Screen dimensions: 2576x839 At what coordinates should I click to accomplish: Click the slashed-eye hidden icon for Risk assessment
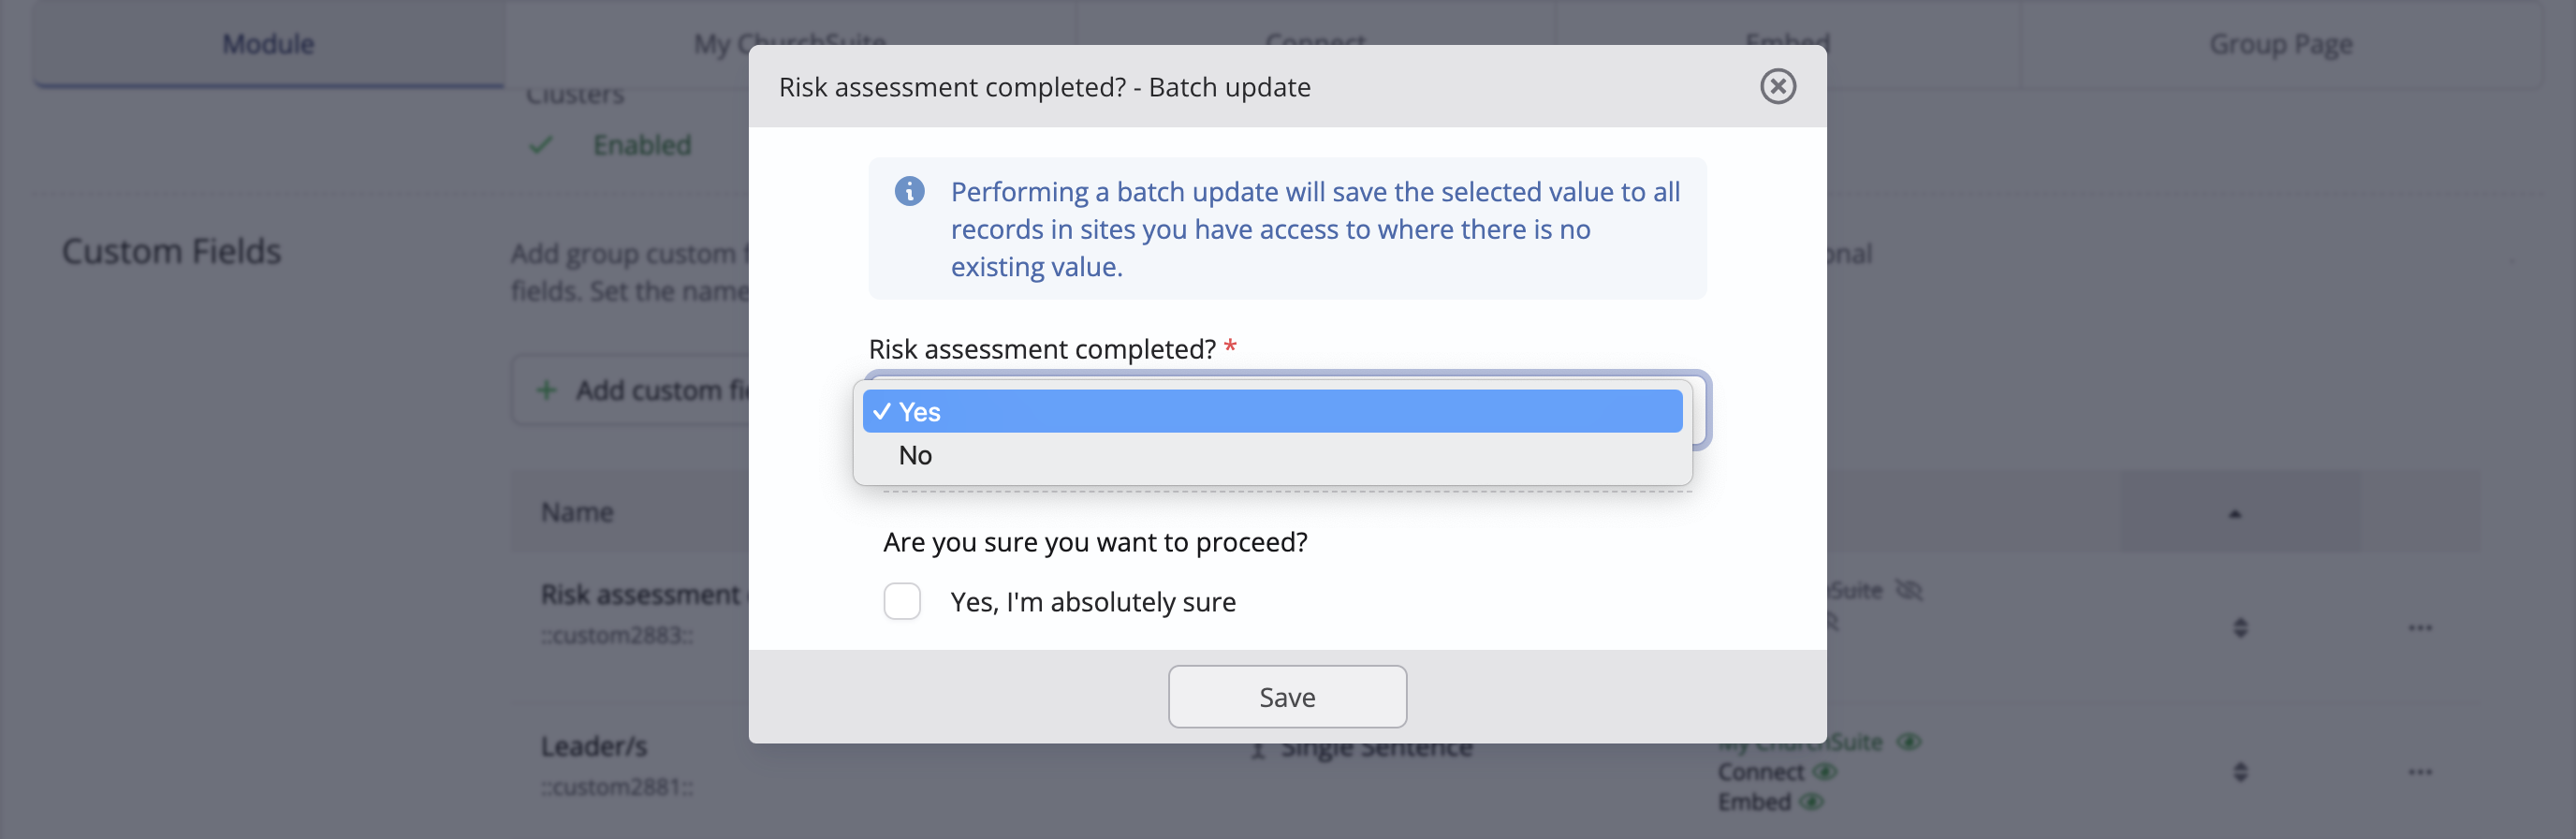[1909, 590]
